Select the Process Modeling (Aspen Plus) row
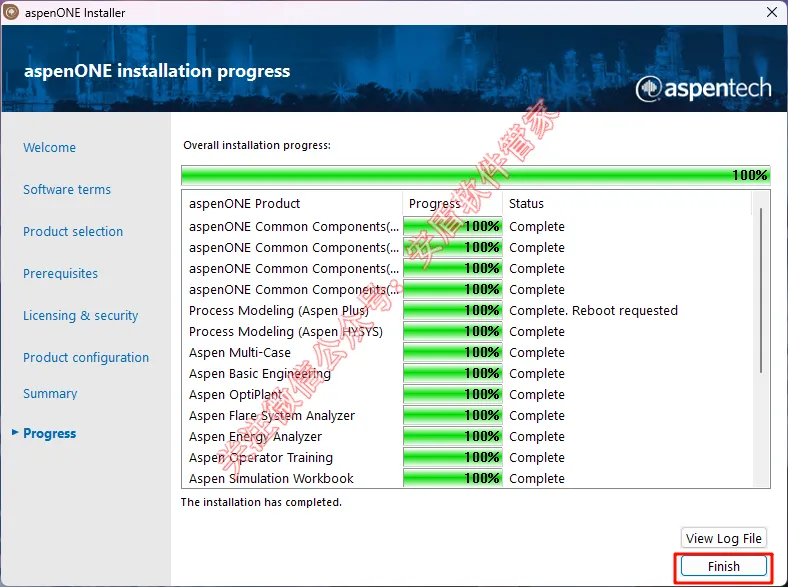 tap(467, 311)
